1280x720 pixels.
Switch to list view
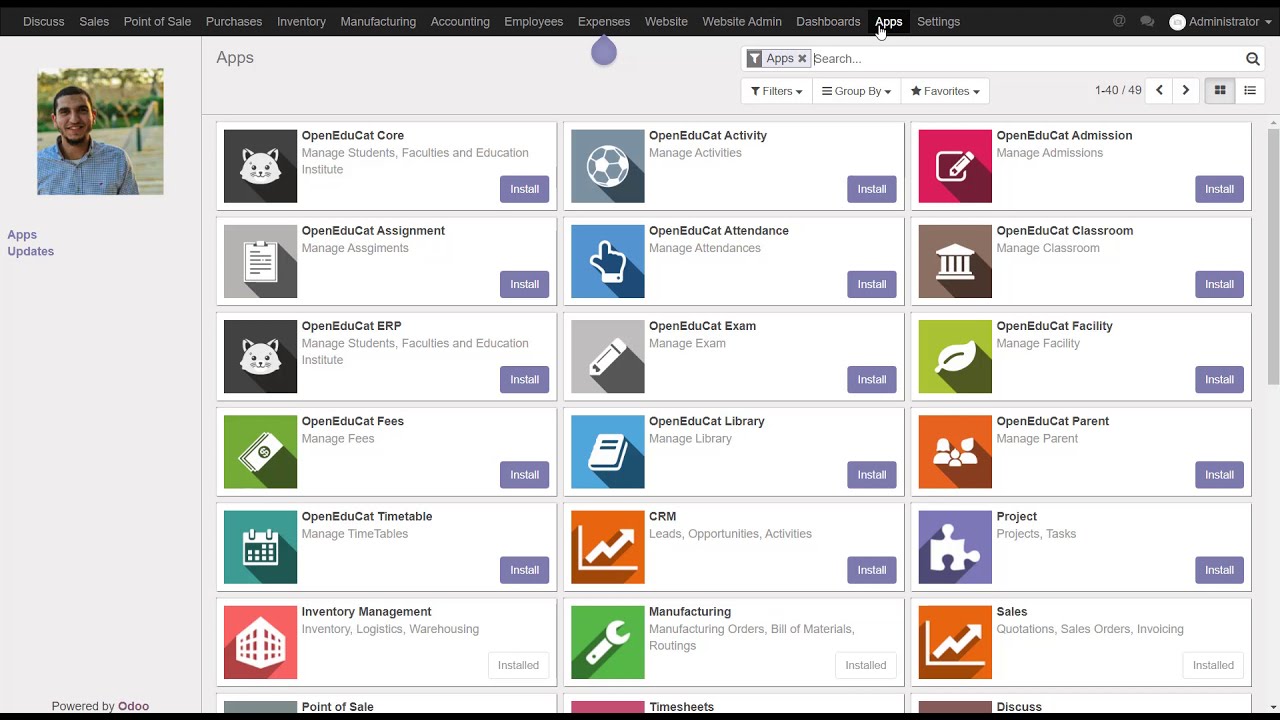(x=1250, y=91)
